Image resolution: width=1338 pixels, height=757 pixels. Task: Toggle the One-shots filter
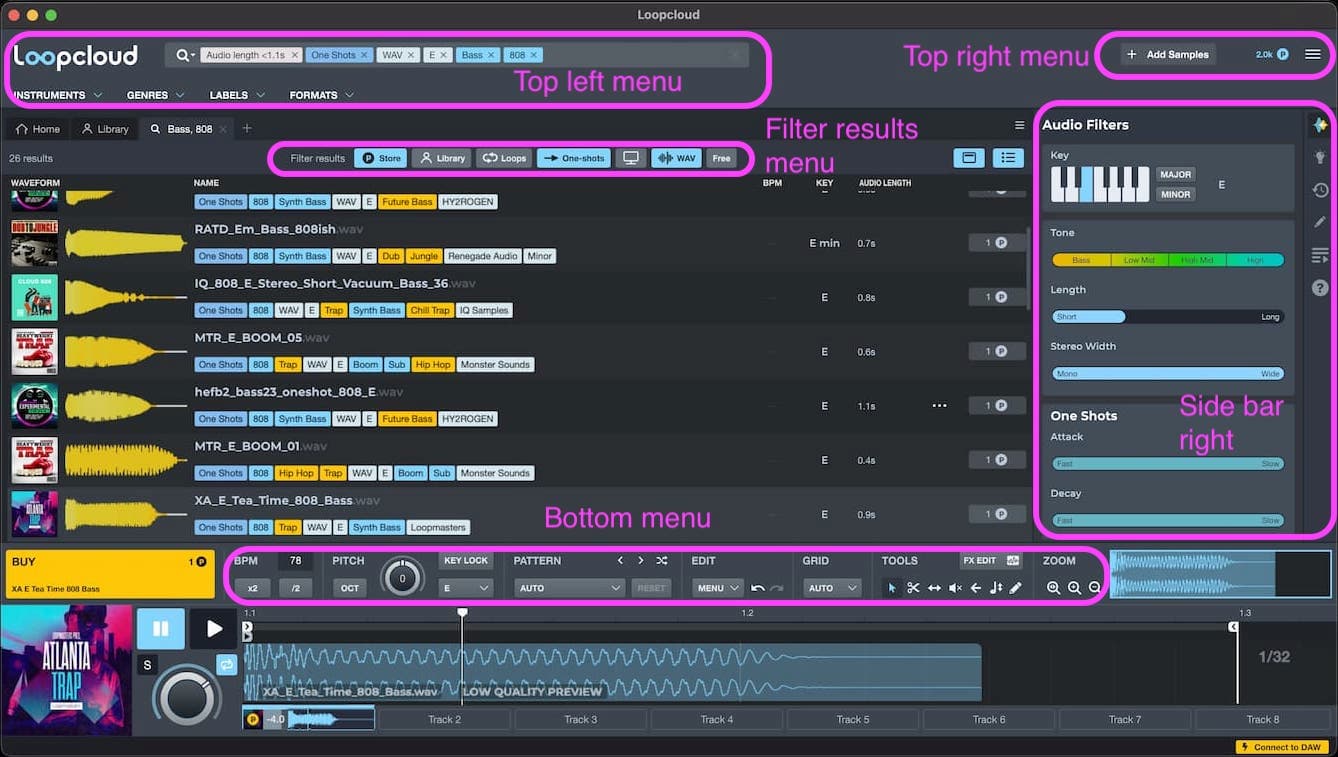[574, 158]
